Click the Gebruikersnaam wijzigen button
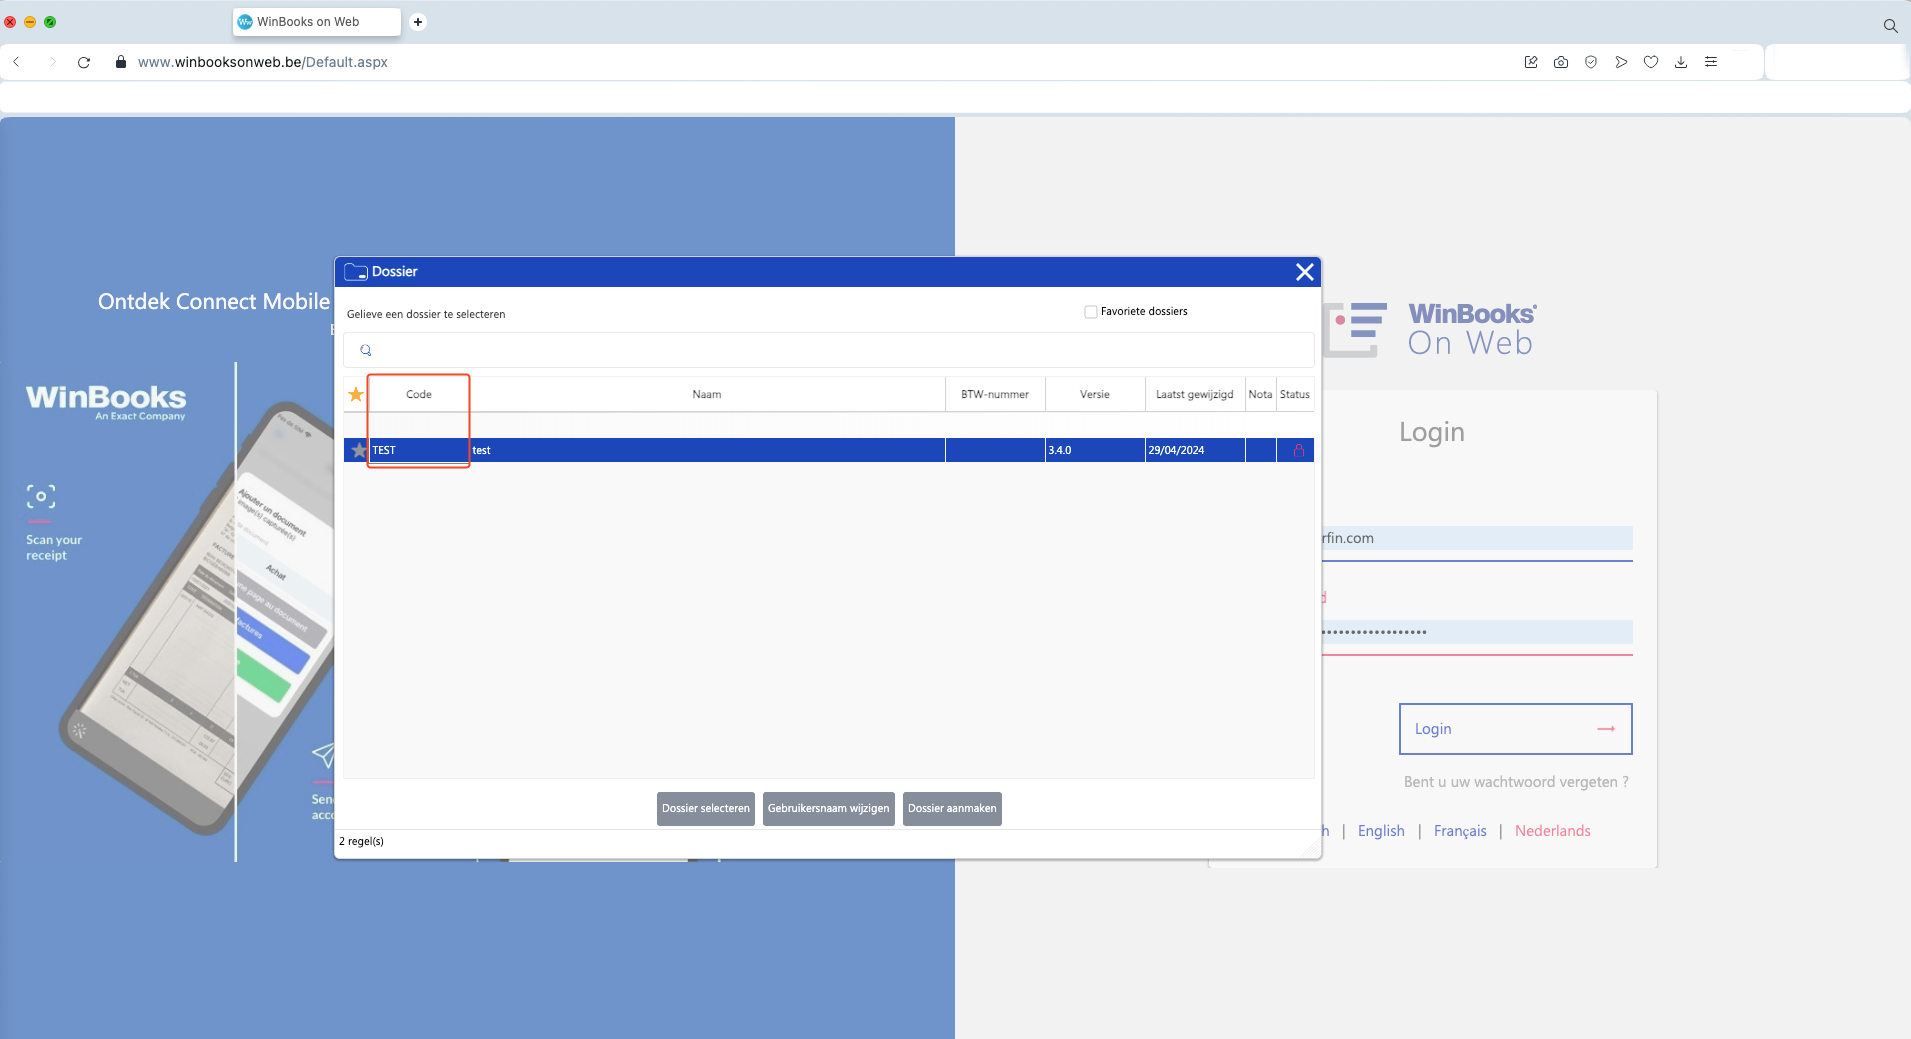1911x1039 pixels. [x=829, y=809]
